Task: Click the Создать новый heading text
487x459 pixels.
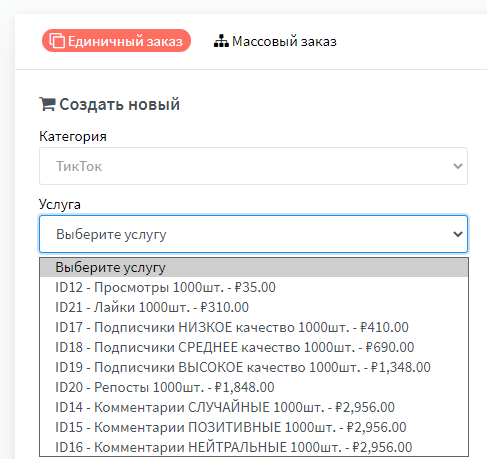Action: pyautogui.click(x=119, y=104)
